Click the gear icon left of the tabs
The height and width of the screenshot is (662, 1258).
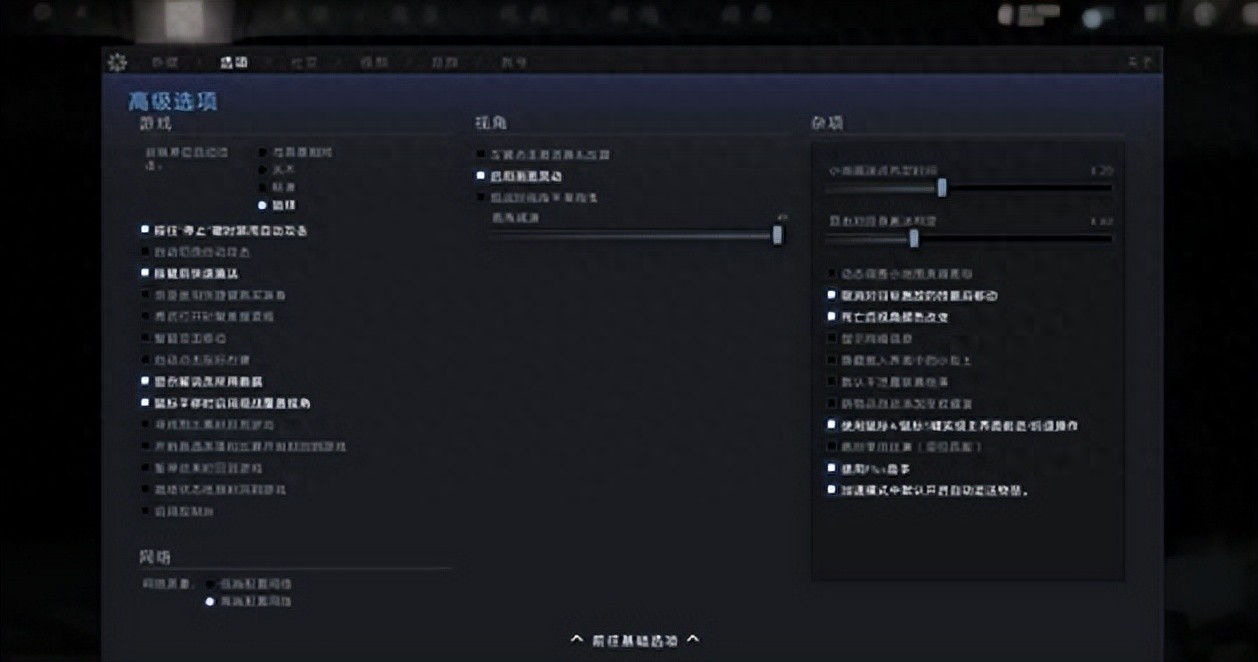click(117, 63)
